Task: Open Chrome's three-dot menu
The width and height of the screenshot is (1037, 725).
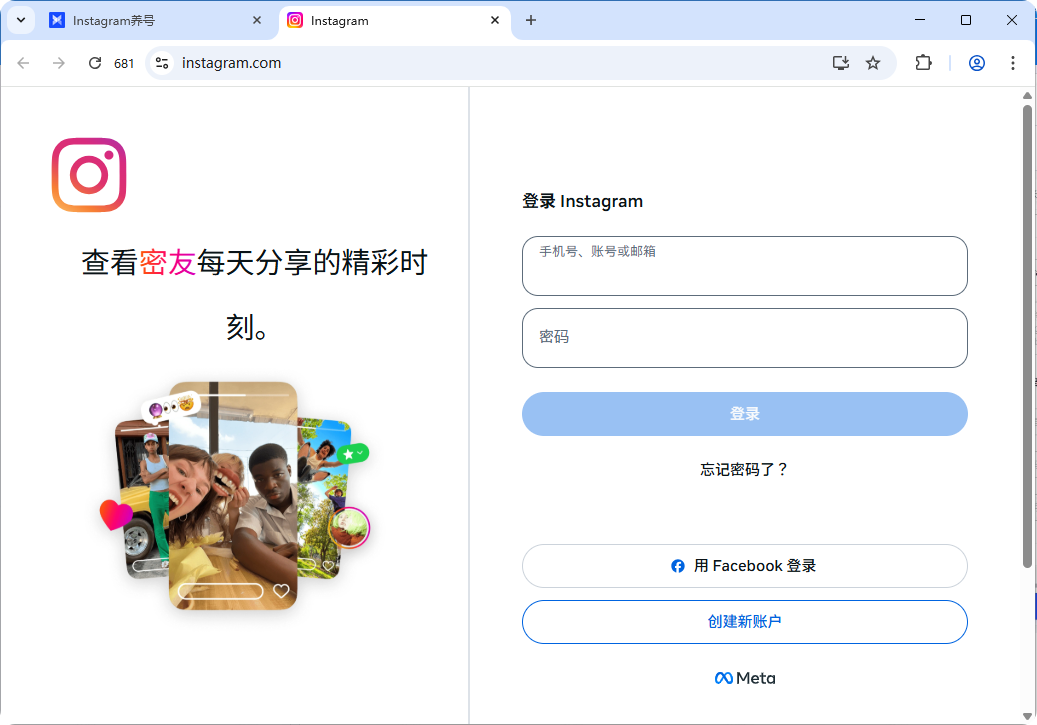Action: (x=1013, y=62)
